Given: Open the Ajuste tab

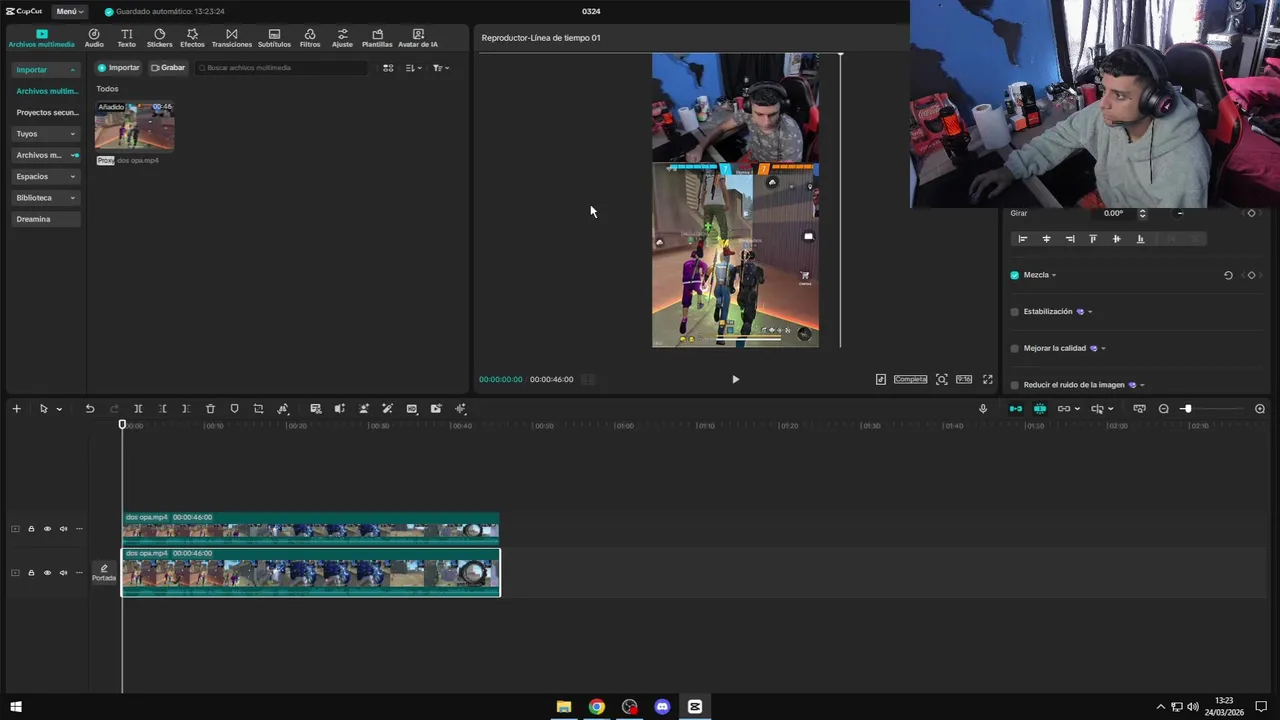Looking at the screenshot, I should (342, 38).
